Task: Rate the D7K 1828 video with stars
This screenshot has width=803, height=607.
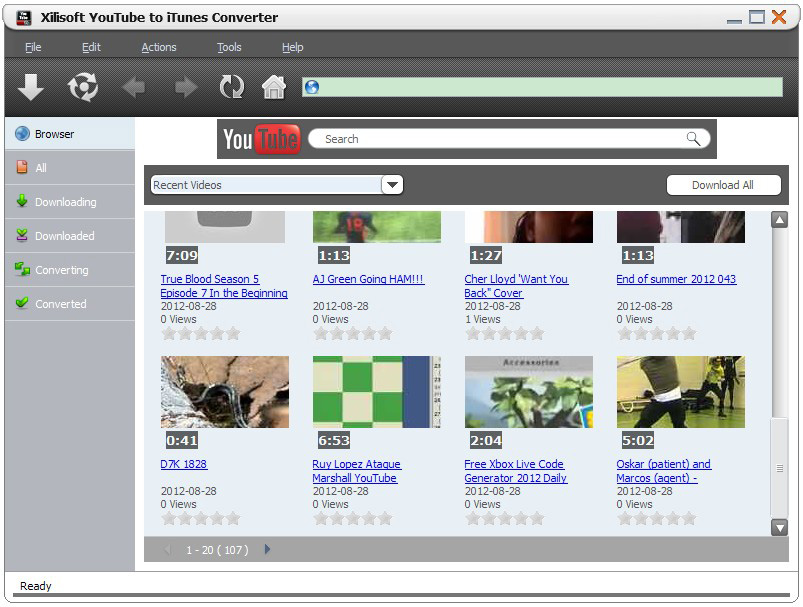Action: 200,518
